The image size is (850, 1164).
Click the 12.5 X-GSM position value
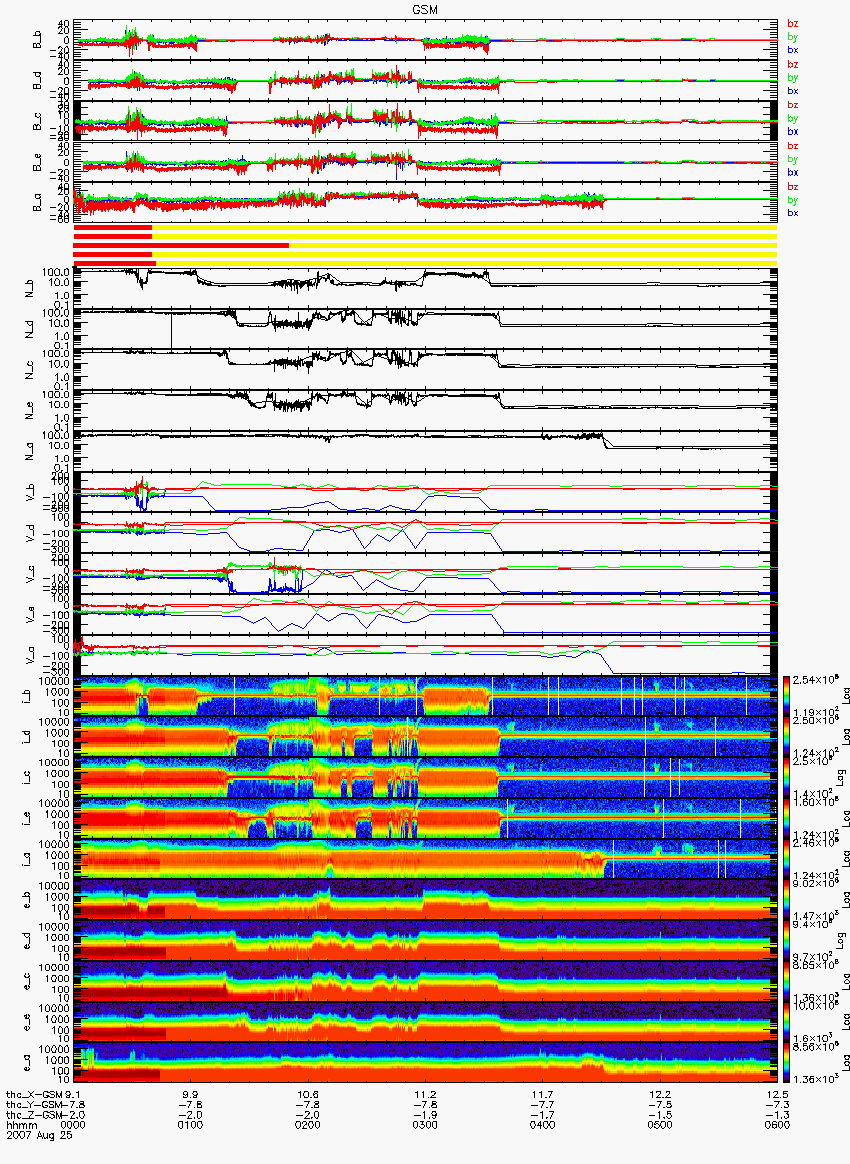777,1094
